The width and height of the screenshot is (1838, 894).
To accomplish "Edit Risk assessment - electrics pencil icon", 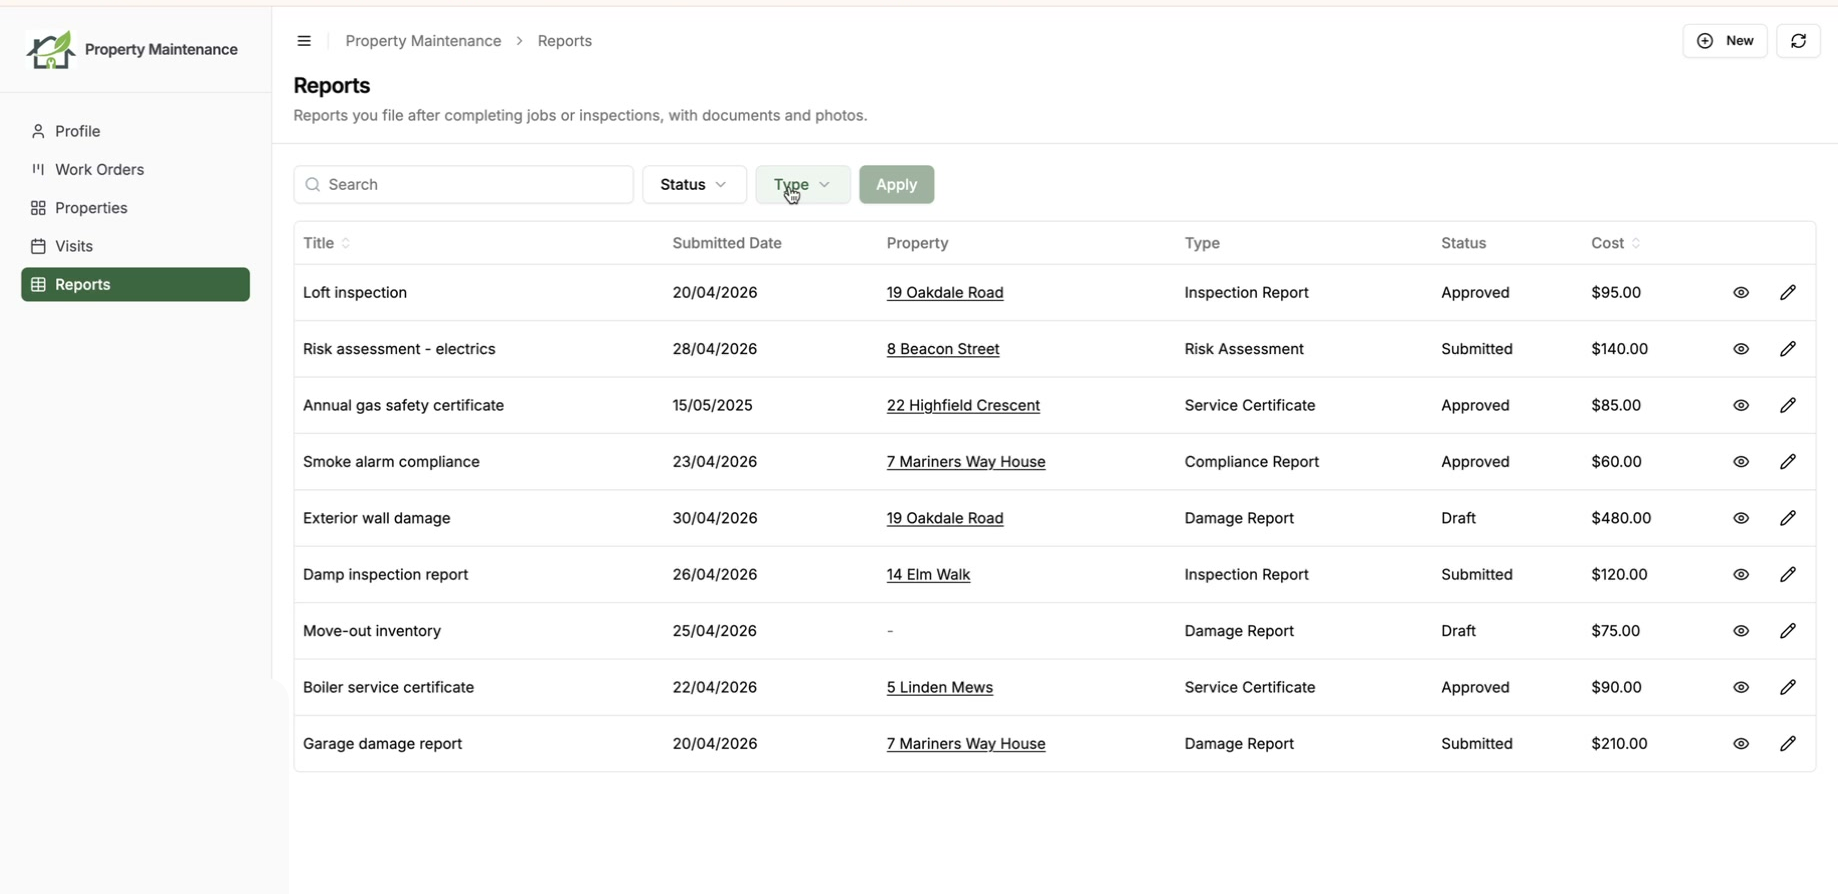I will (1788, 349).
